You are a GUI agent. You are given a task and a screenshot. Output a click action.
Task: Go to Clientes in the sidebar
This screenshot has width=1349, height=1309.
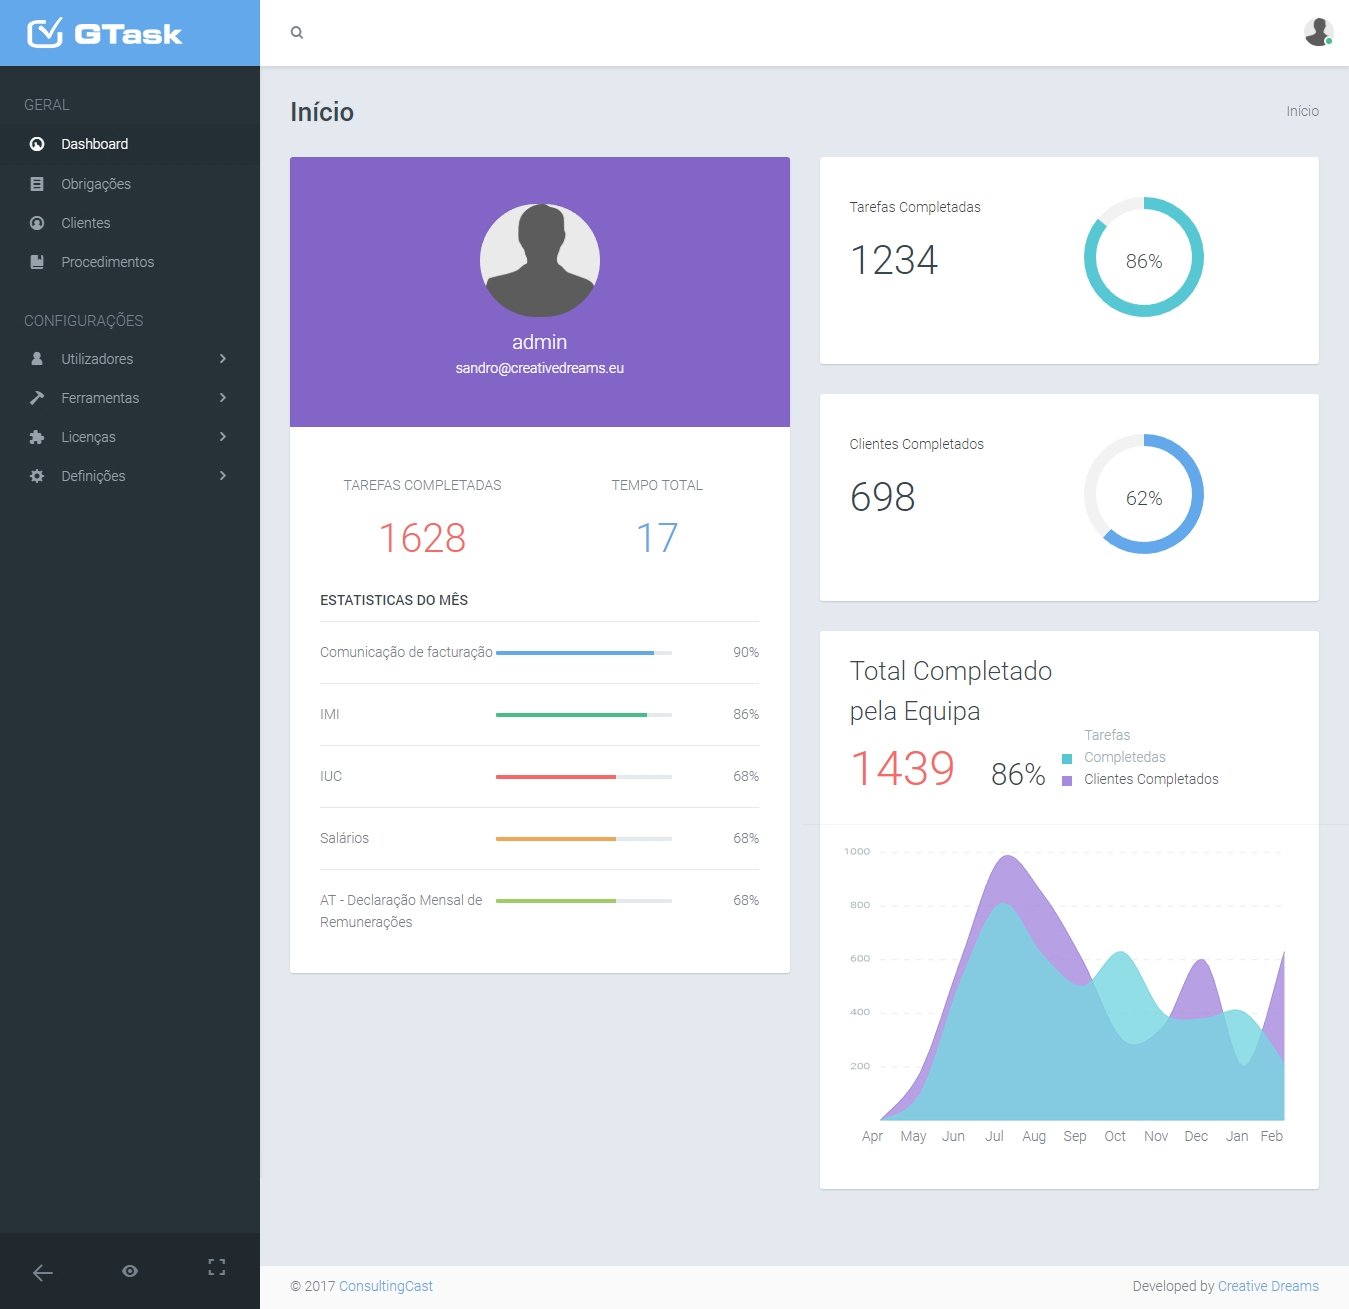tap(85, 223)
